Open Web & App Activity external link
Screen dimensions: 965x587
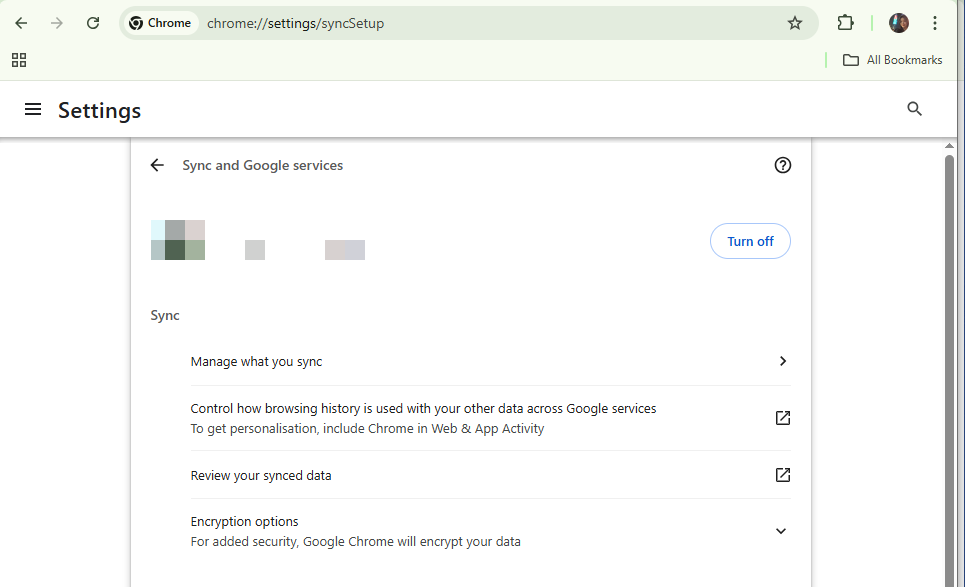click(782, 417)
